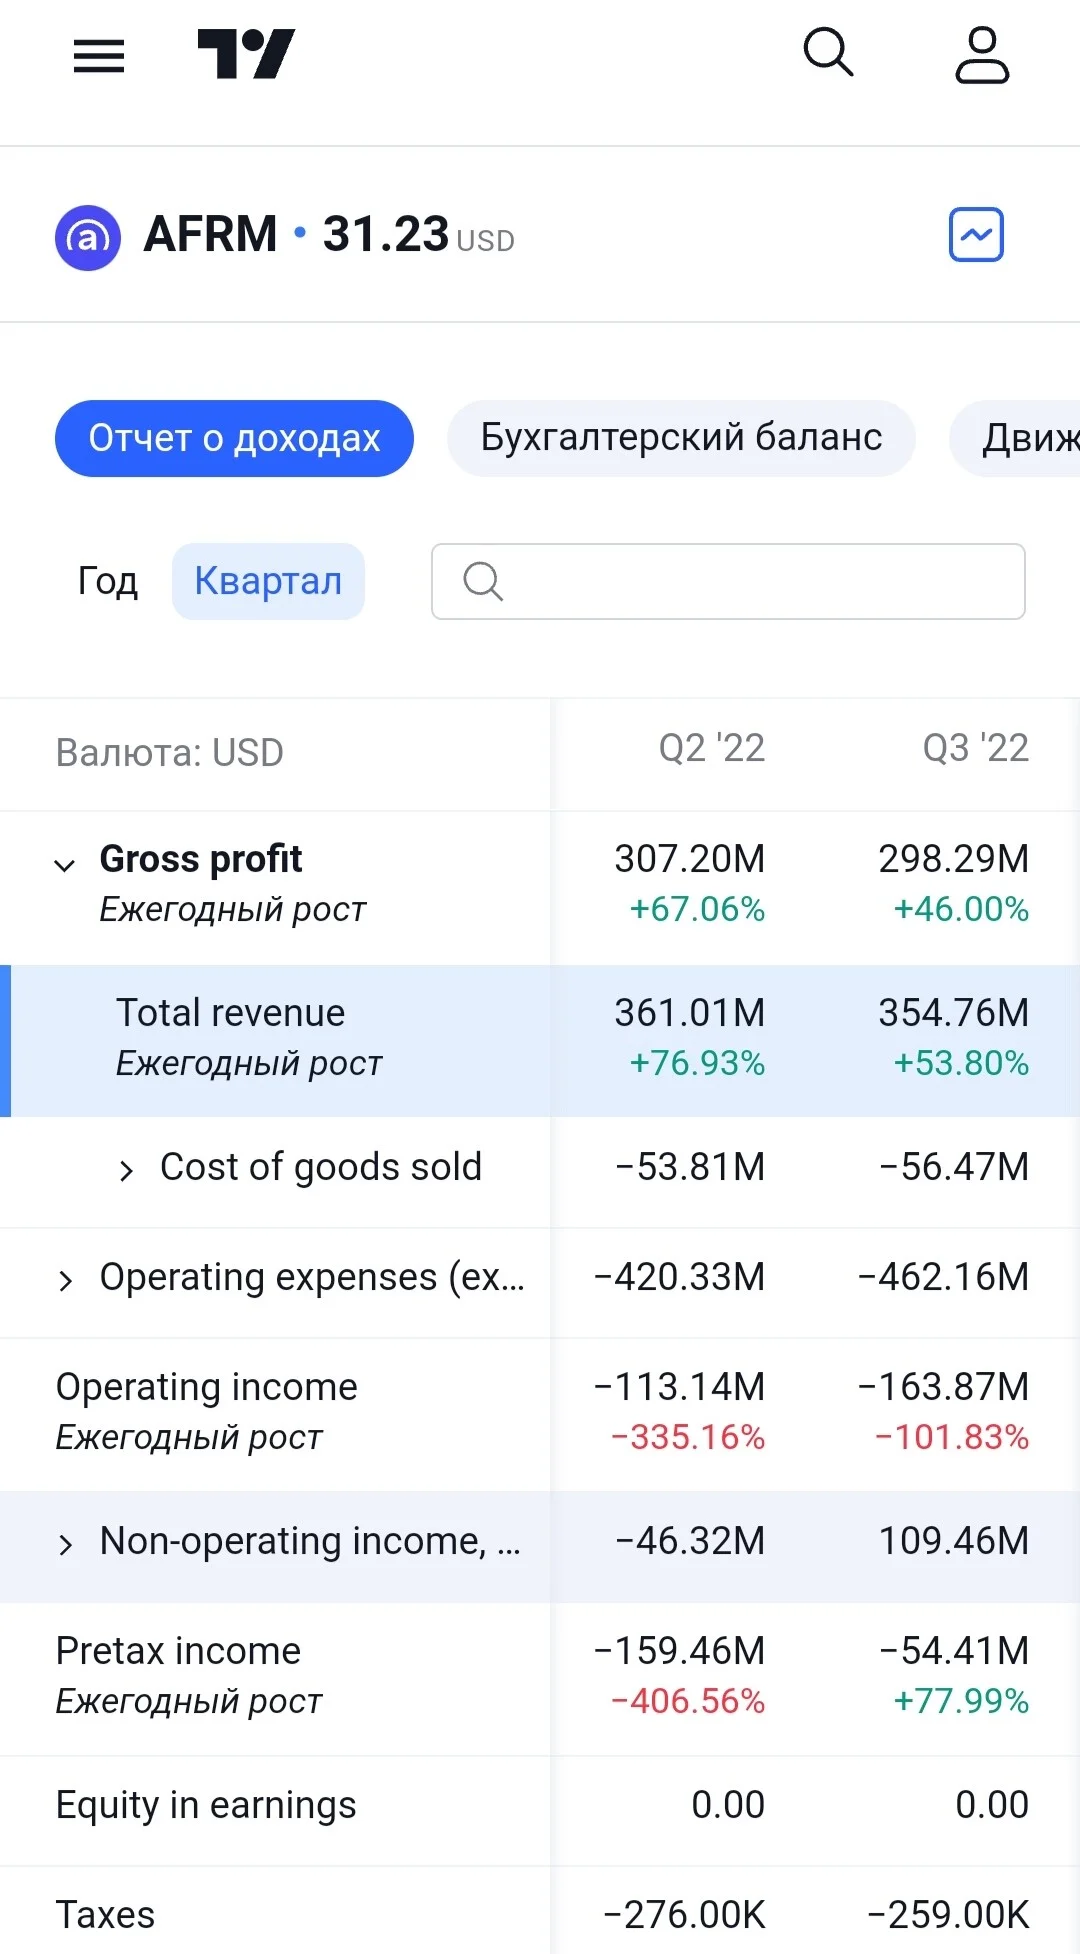The width and height of the screenshot is (1080, 1954).
Task: Click cost value −53.81M
Action: [x=690, y=1167]
